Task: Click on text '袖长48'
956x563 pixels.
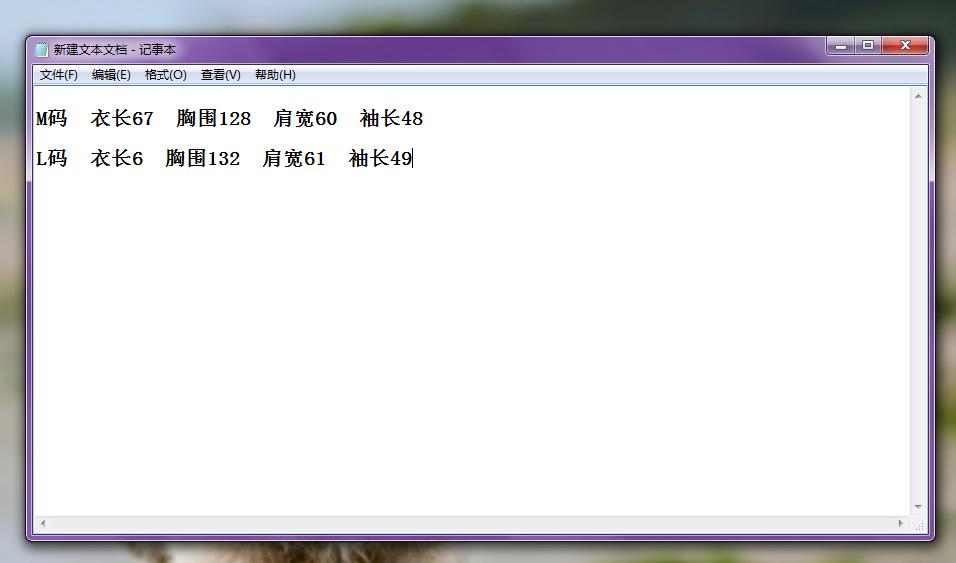Action: click(391, 118)
